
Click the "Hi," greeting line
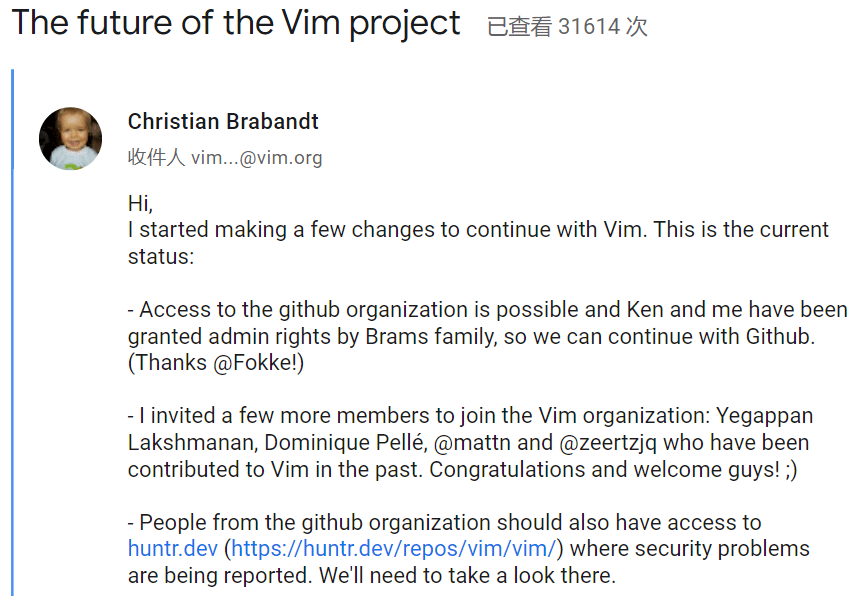140,203
